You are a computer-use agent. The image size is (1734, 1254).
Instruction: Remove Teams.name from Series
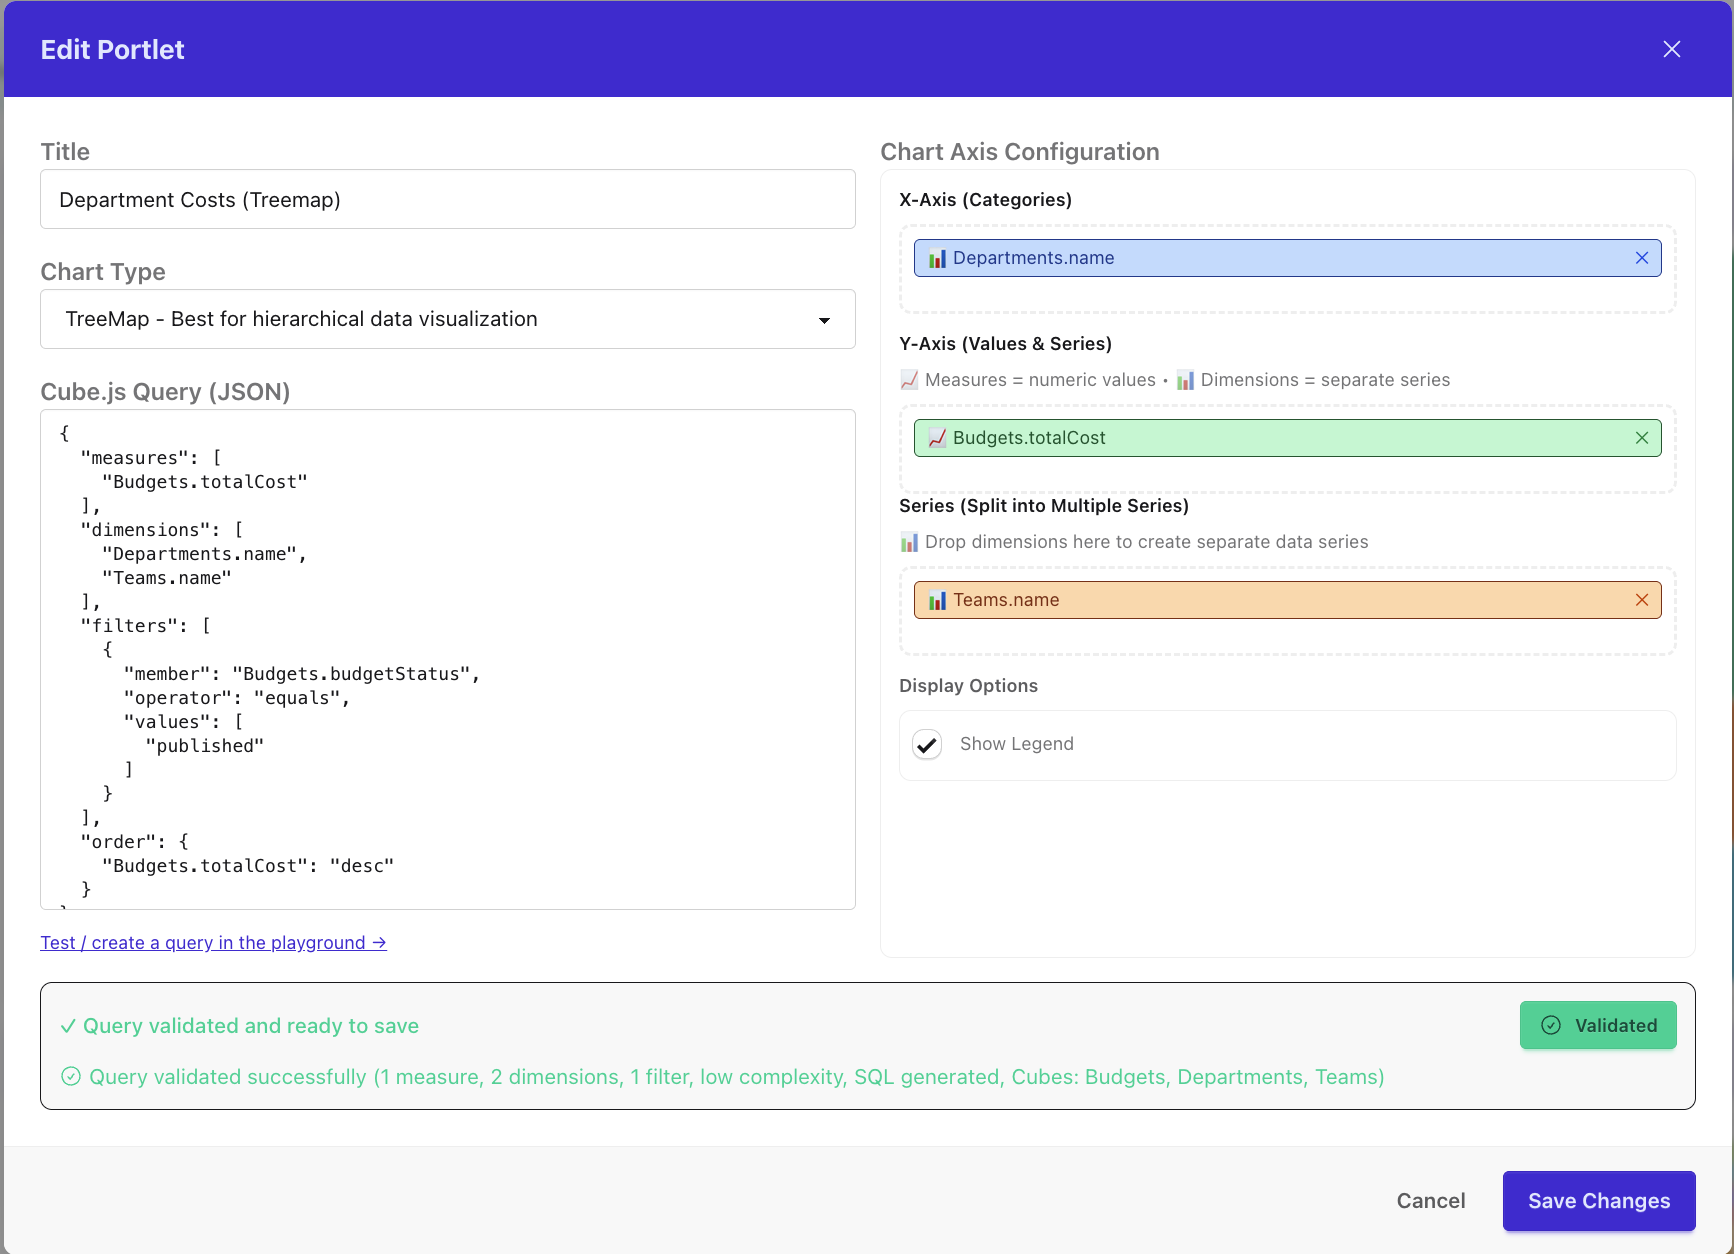(1642, 599)
